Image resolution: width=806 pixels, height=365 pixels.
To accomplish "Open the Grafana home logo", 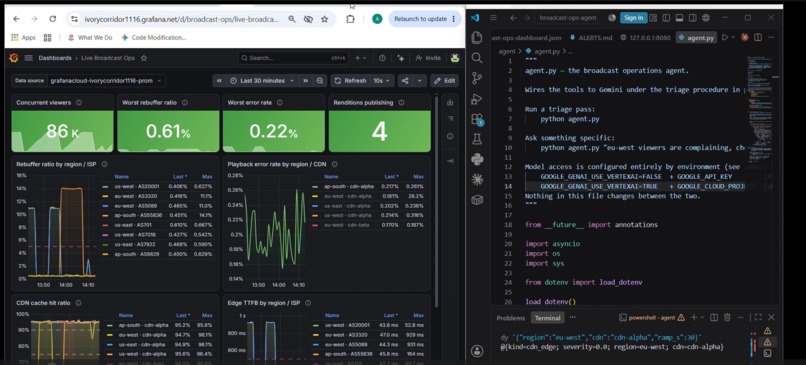I will (14, 58).
